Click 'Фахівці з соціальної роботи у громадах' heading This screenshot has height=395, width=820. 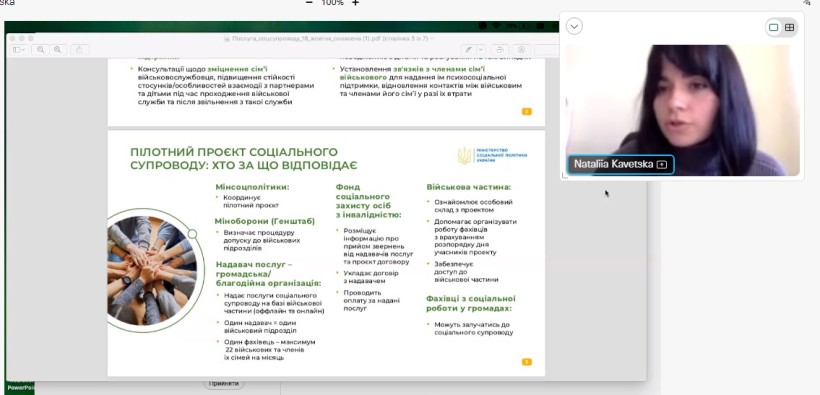point(471,303)
